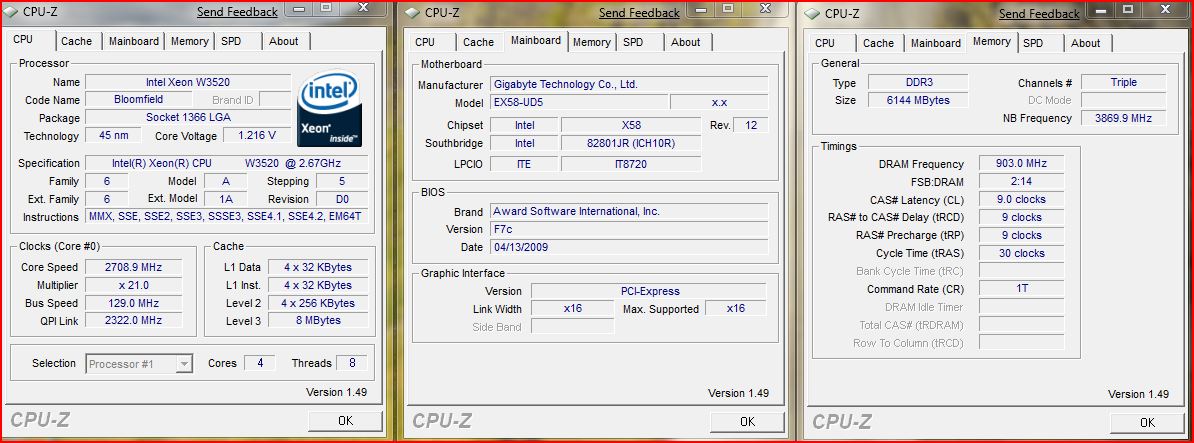
Task: Open Cache tab in the Memory timings window
Action: [878, 43]
